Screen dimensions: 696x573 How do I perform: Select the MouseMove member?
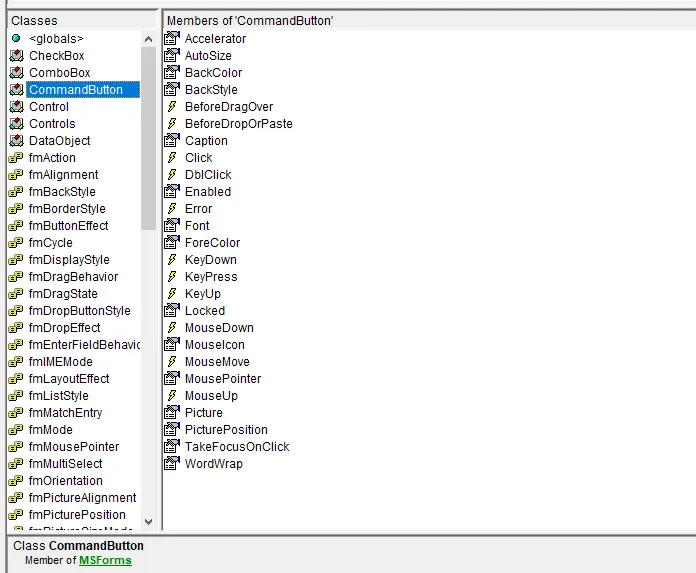[x=218, y=362]
